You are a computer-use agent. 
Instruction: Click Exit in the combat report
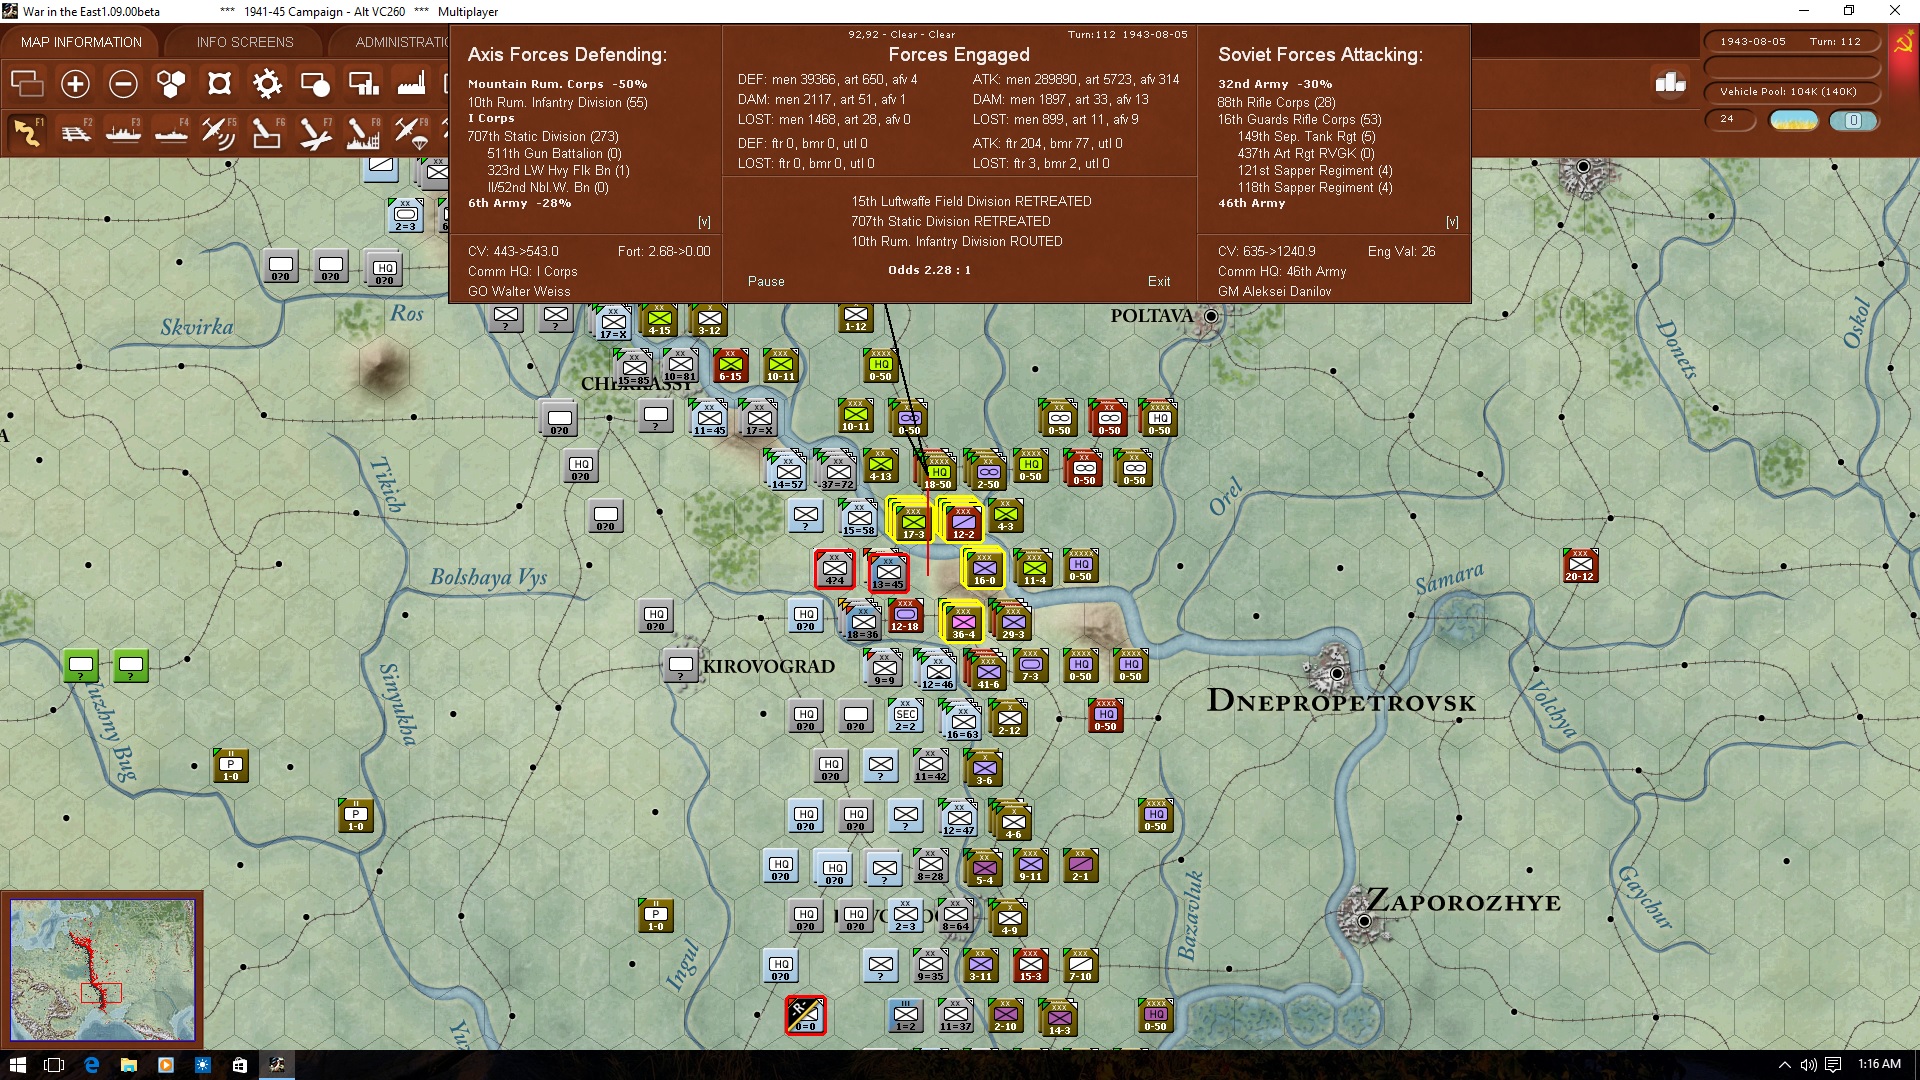(1159, 282)
